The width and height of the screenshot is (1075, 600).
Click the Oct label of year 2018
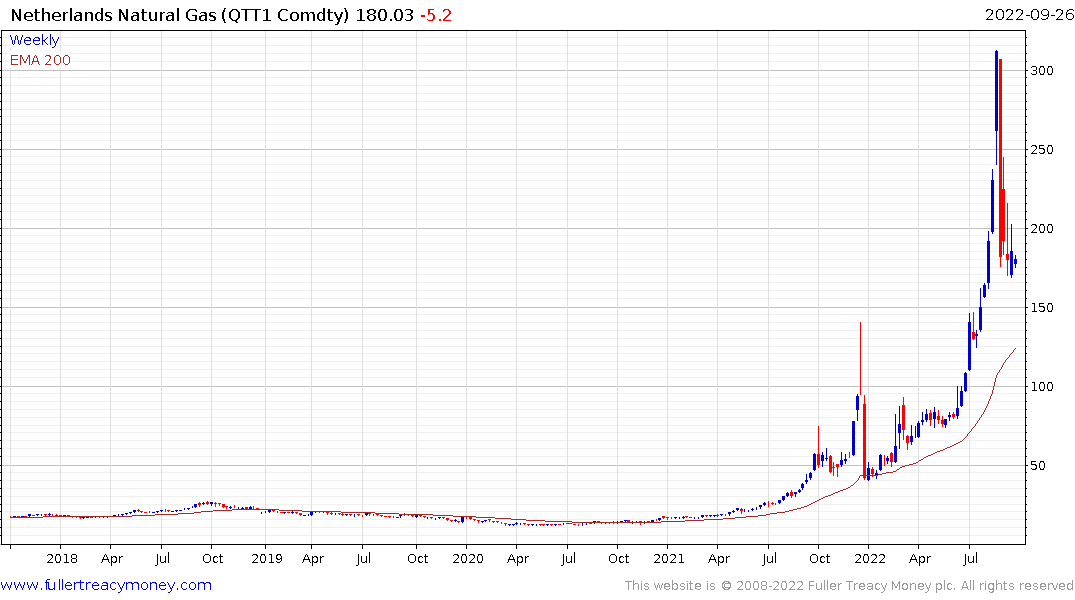point(213,558)
